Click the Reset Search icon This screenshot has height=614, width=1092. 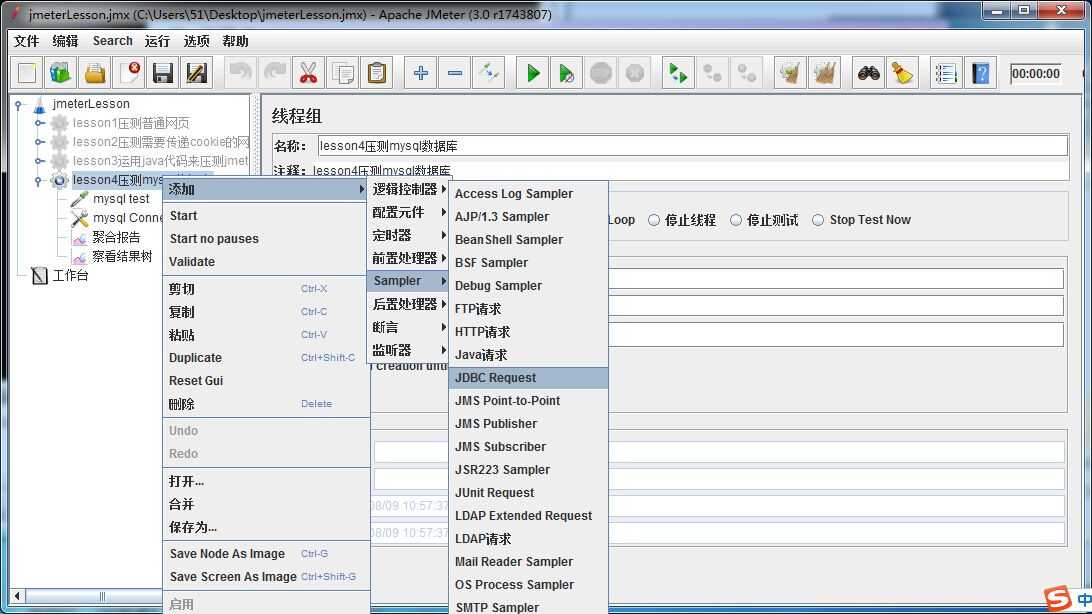(903, 73)
